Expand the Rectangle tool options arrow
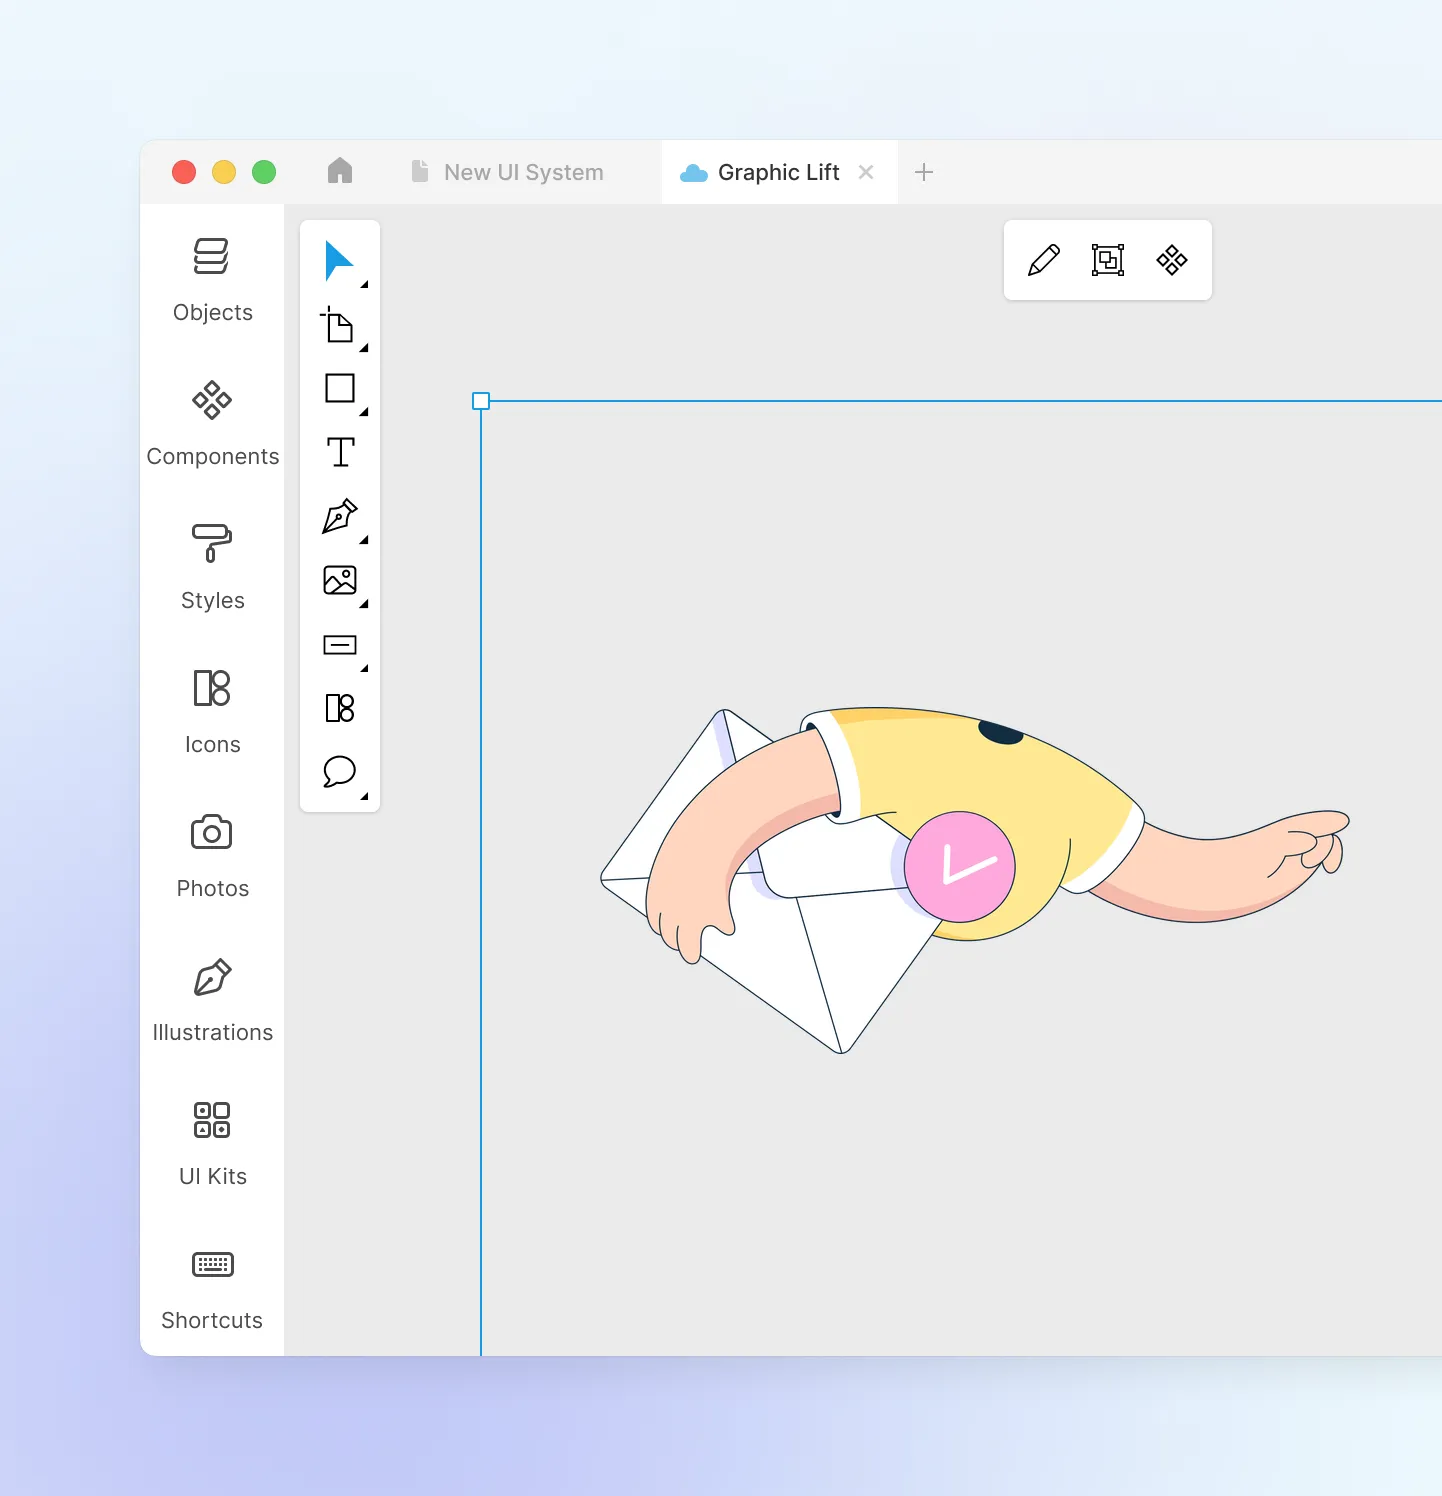1442x1496 pixels. pyautogui.click(x=364, y=412)
